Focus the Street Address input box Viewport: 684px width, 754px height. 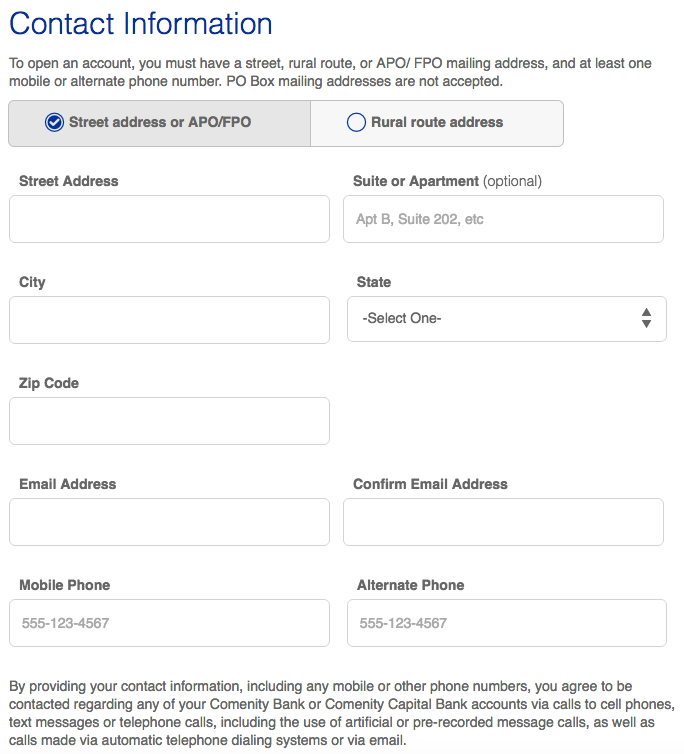point(169,219)
